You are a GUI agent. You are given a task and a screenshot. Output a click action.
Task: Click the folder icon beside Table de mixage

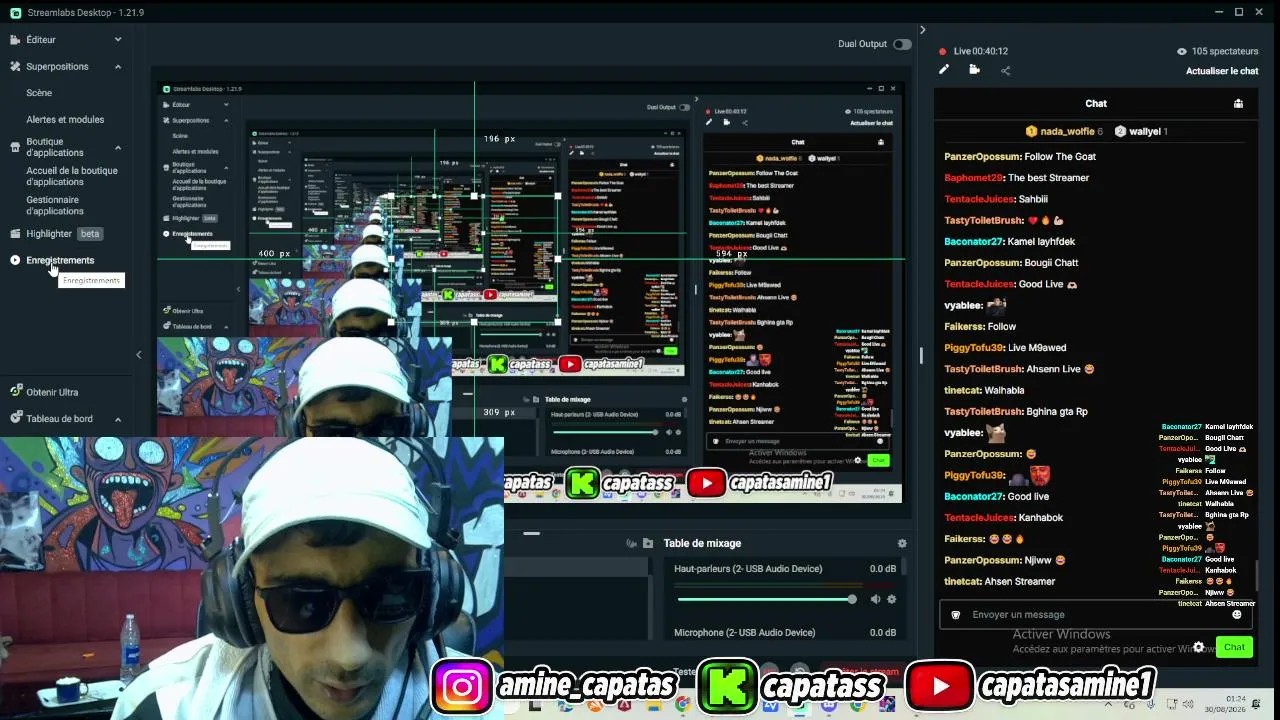(x=648, y=543)
